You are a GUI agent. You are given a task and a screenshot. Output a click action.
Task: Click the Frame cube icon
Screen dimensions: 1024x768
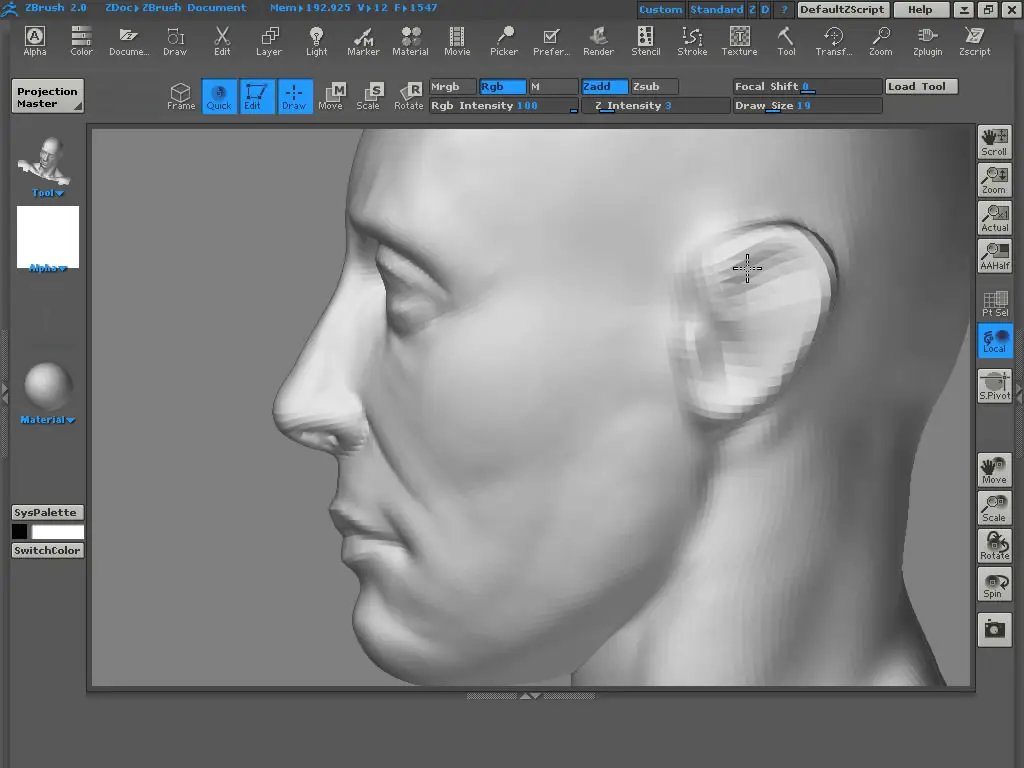[181, 96]
